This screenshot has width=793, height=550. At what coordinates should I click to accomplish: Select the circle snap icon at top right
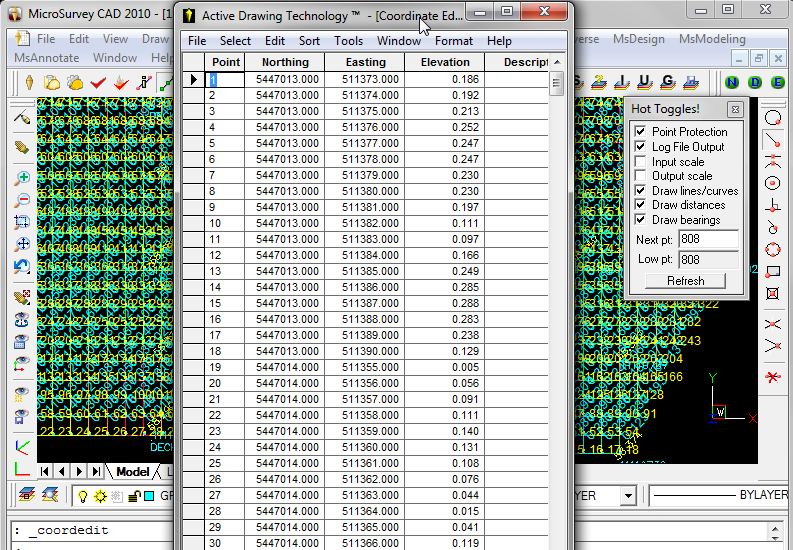pos(772,118)
